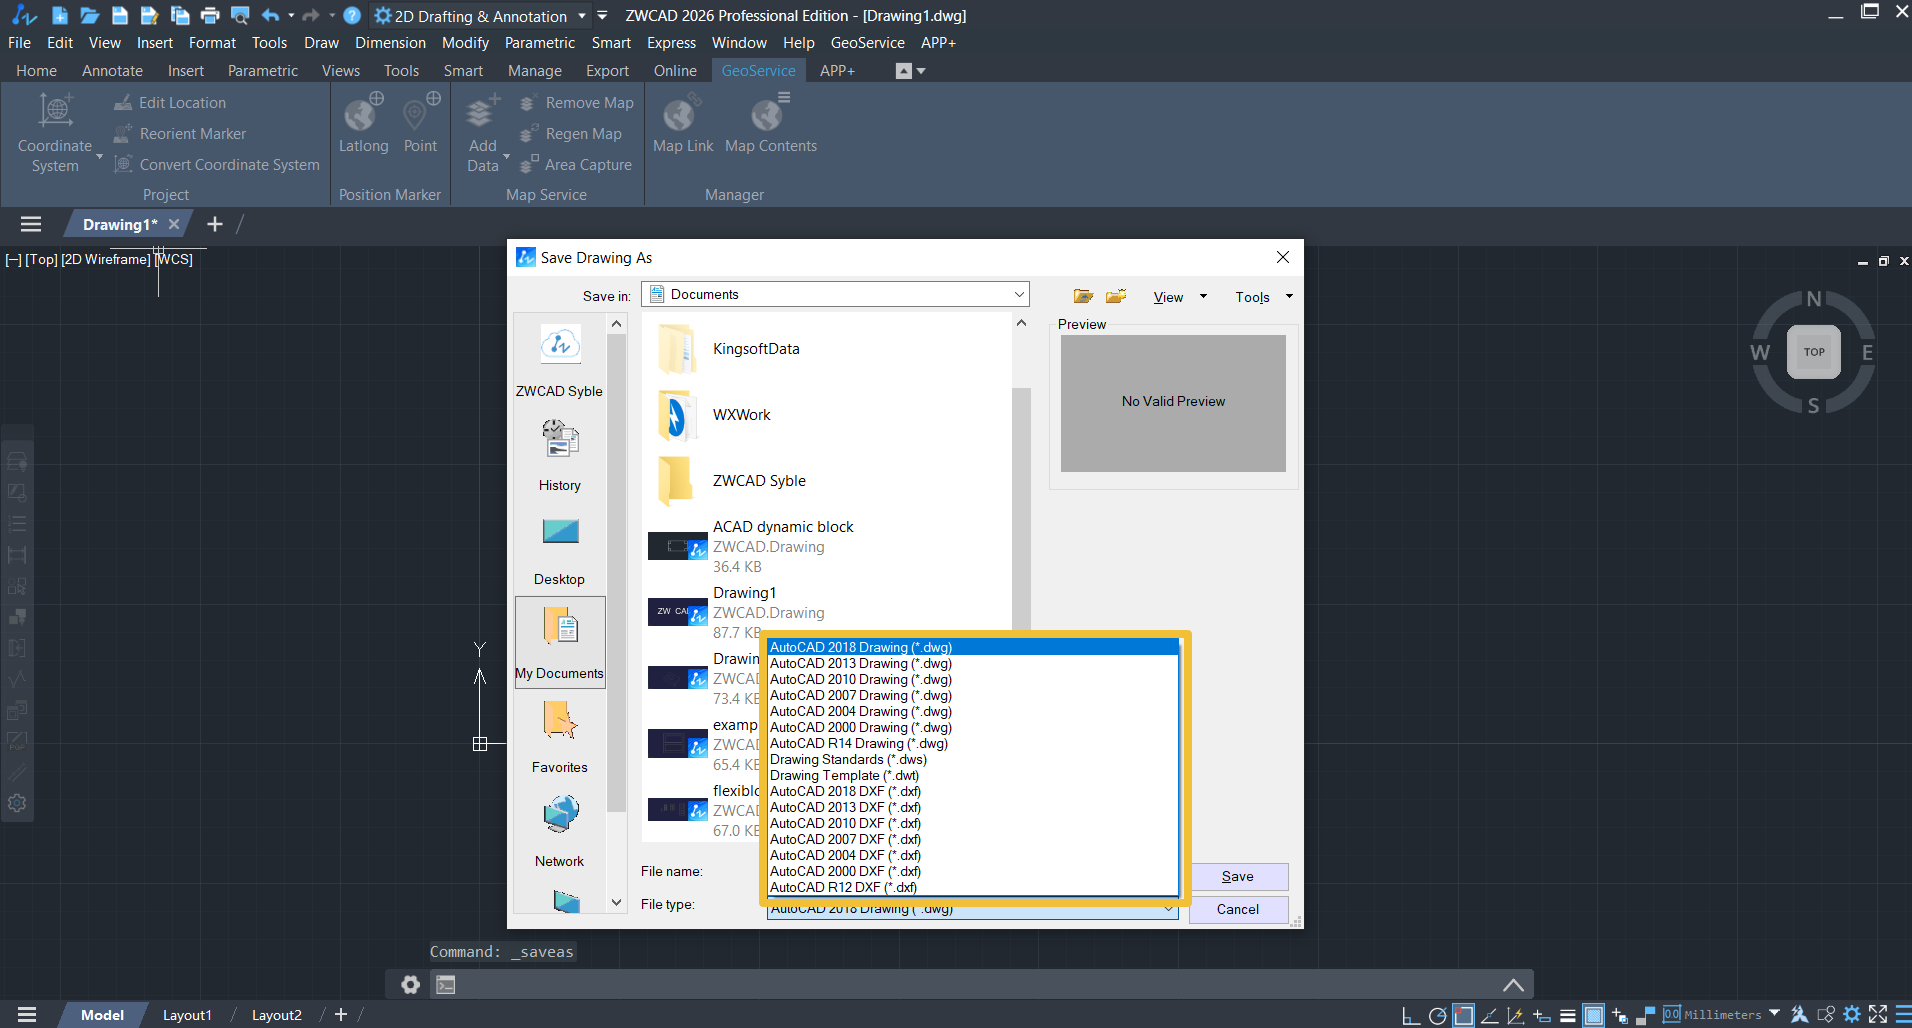Go to Desktop in the places sidebar
This screenshot has width=1912, height=1028.
[x=560, y=548]
